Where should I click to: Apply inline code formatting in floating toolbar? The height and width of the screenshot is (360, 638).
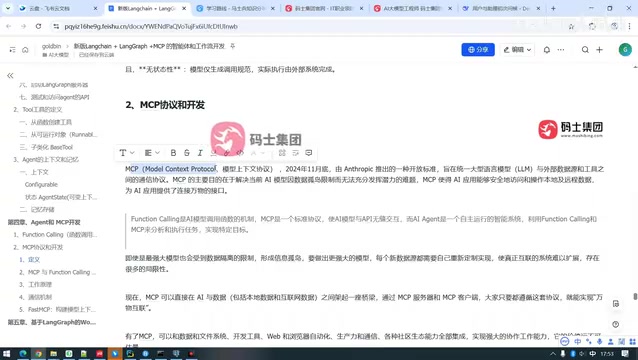[240, 153]
